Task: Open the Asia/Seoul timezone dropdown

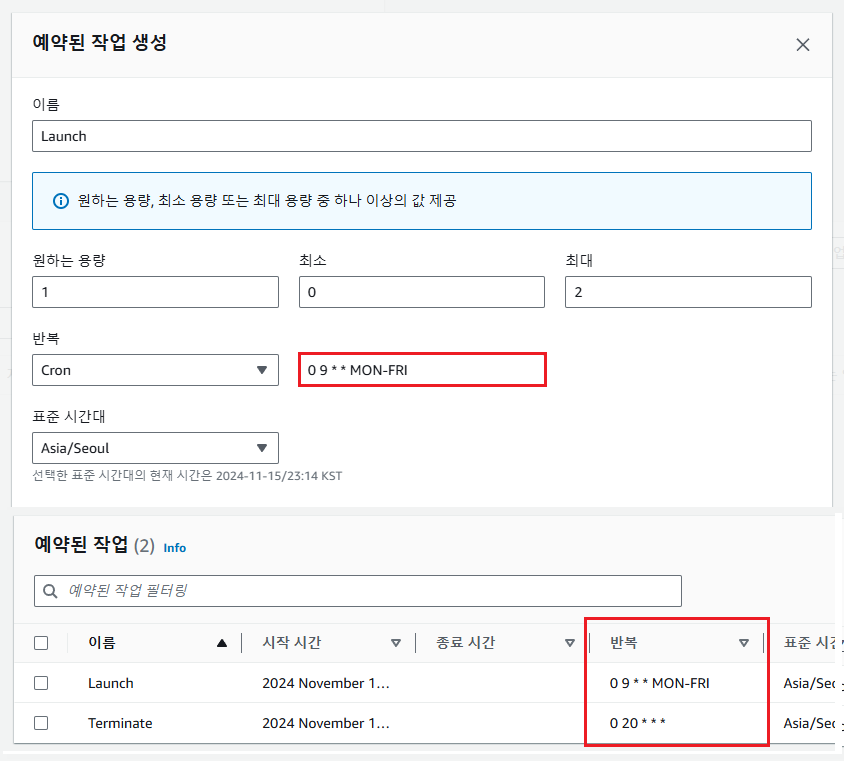Action: (155, 447)
